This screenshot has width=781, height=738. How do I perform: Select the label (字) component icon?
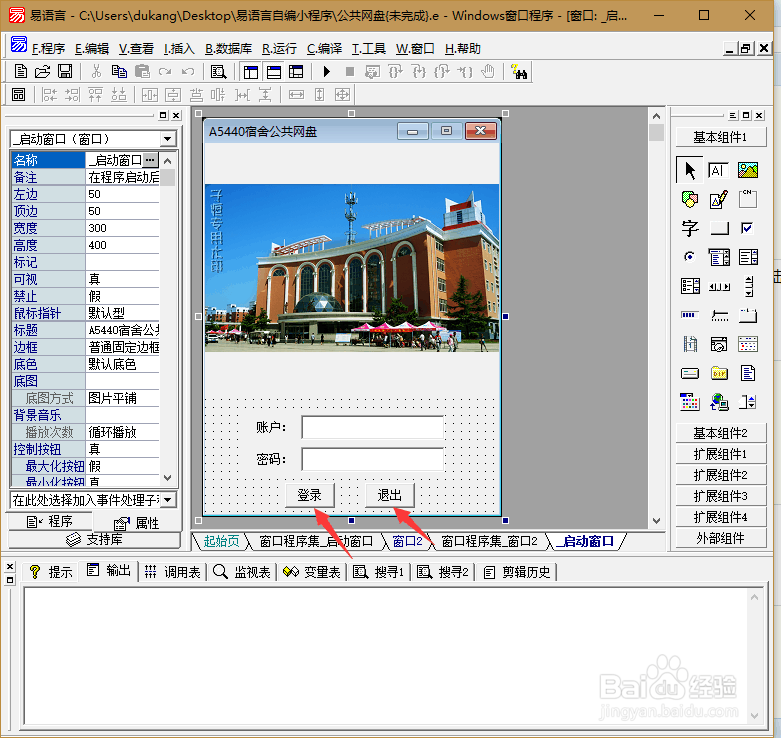[x=690, y=228]
